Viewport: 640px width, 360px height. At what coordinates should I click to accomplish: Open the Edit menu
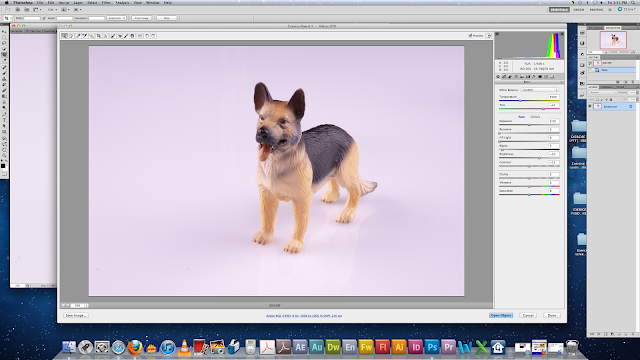tap(51, 2)
